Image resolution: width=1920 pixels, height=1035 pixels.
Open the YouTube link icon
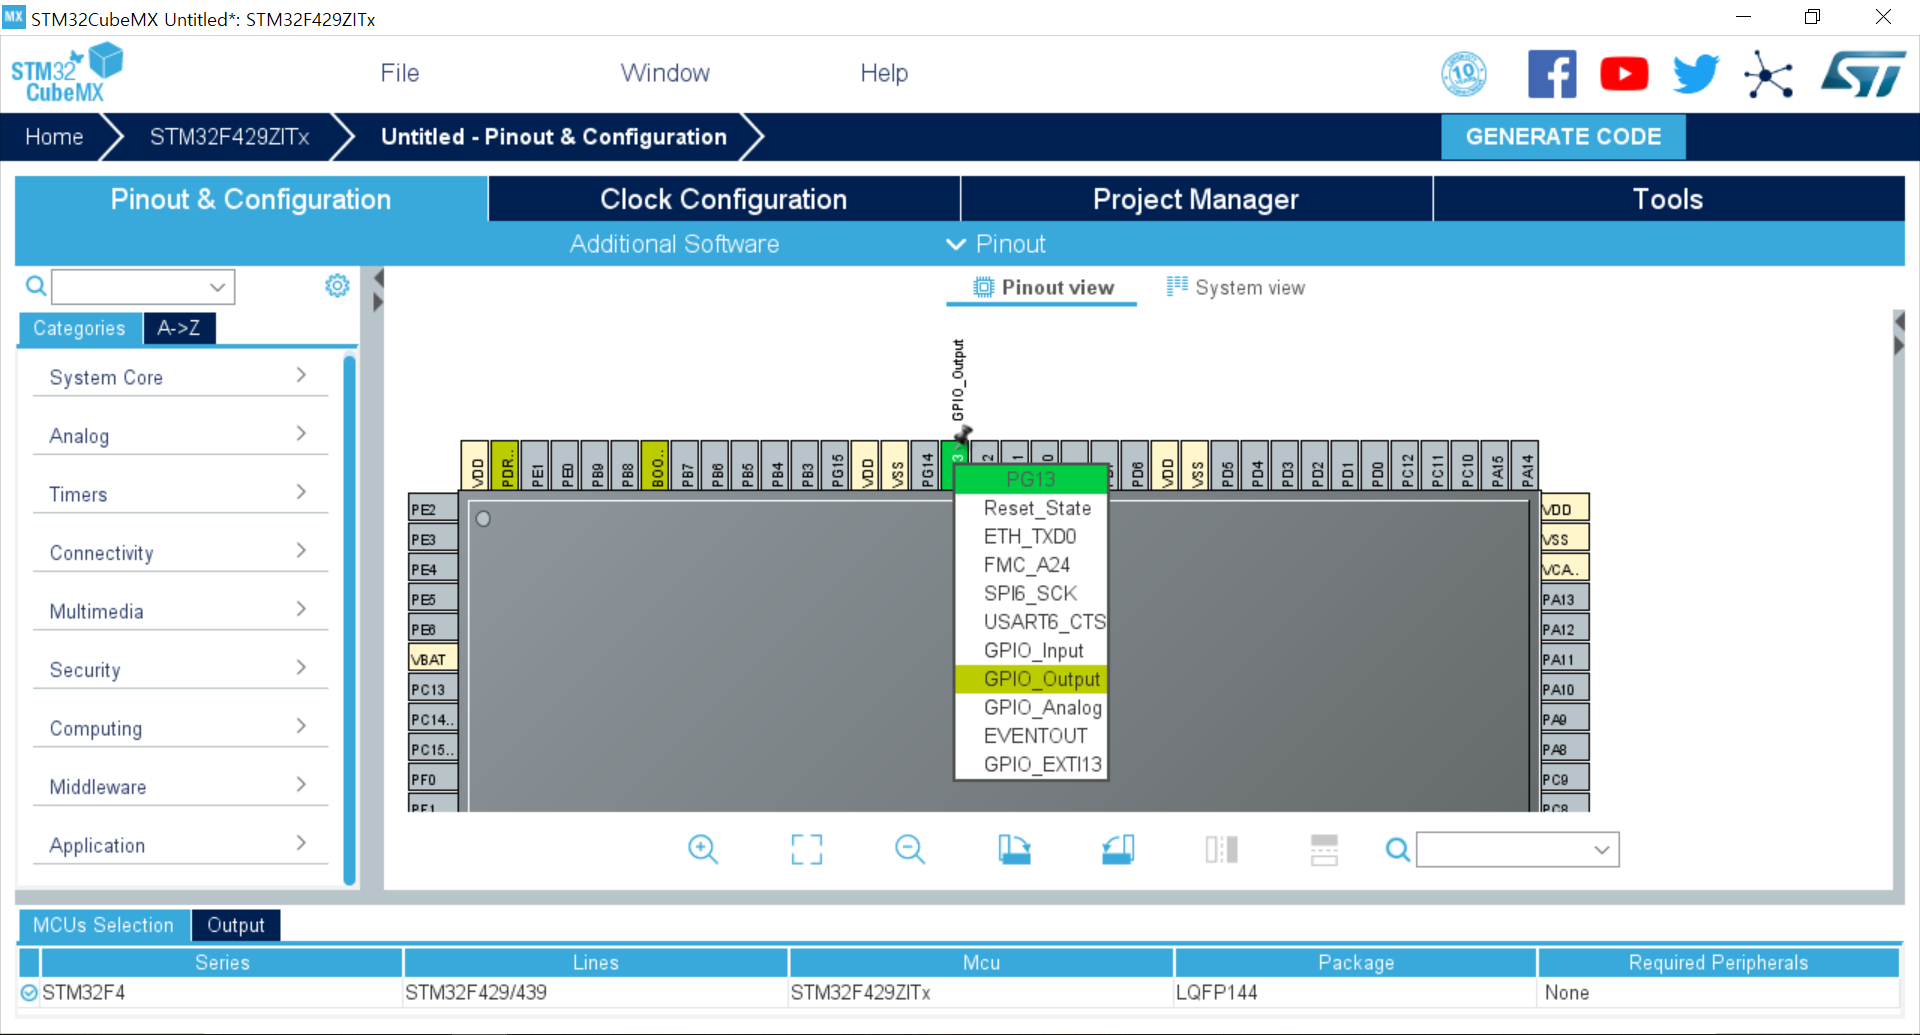(1624, 74)
